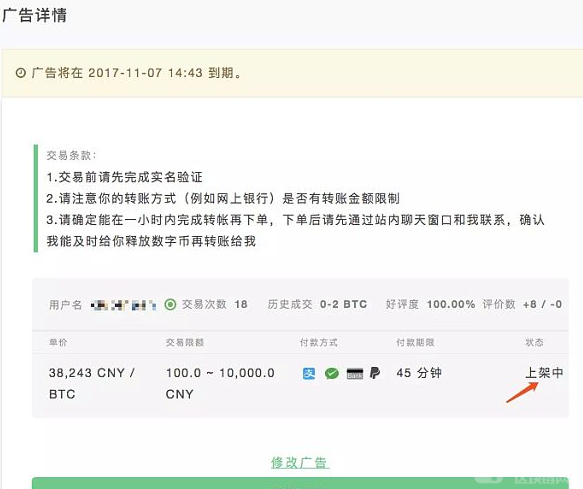Click the bank card payment icon
The image size is (583, 489).
point(355,373)
